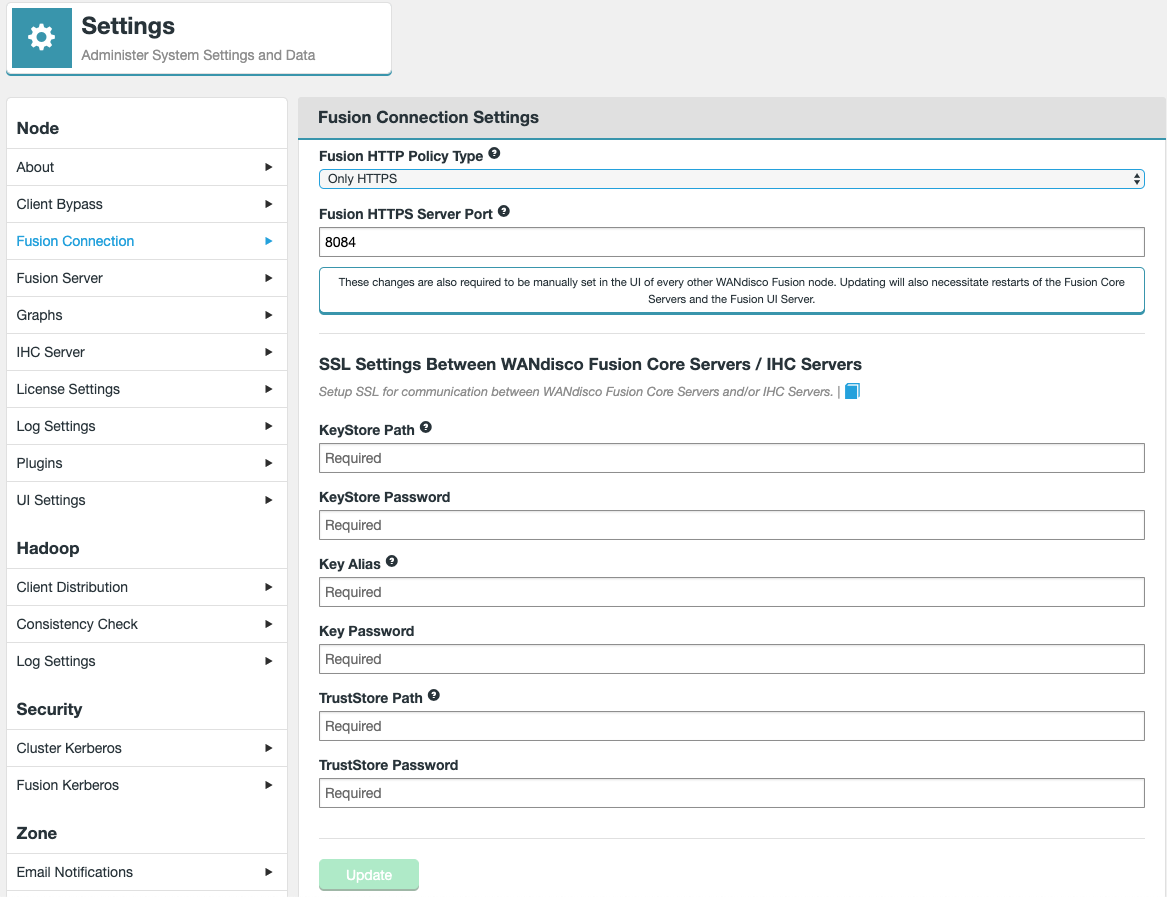Click the Fusion HTTPS Server Port input showing 8084
1167x897 pixels.
[731, 241]
